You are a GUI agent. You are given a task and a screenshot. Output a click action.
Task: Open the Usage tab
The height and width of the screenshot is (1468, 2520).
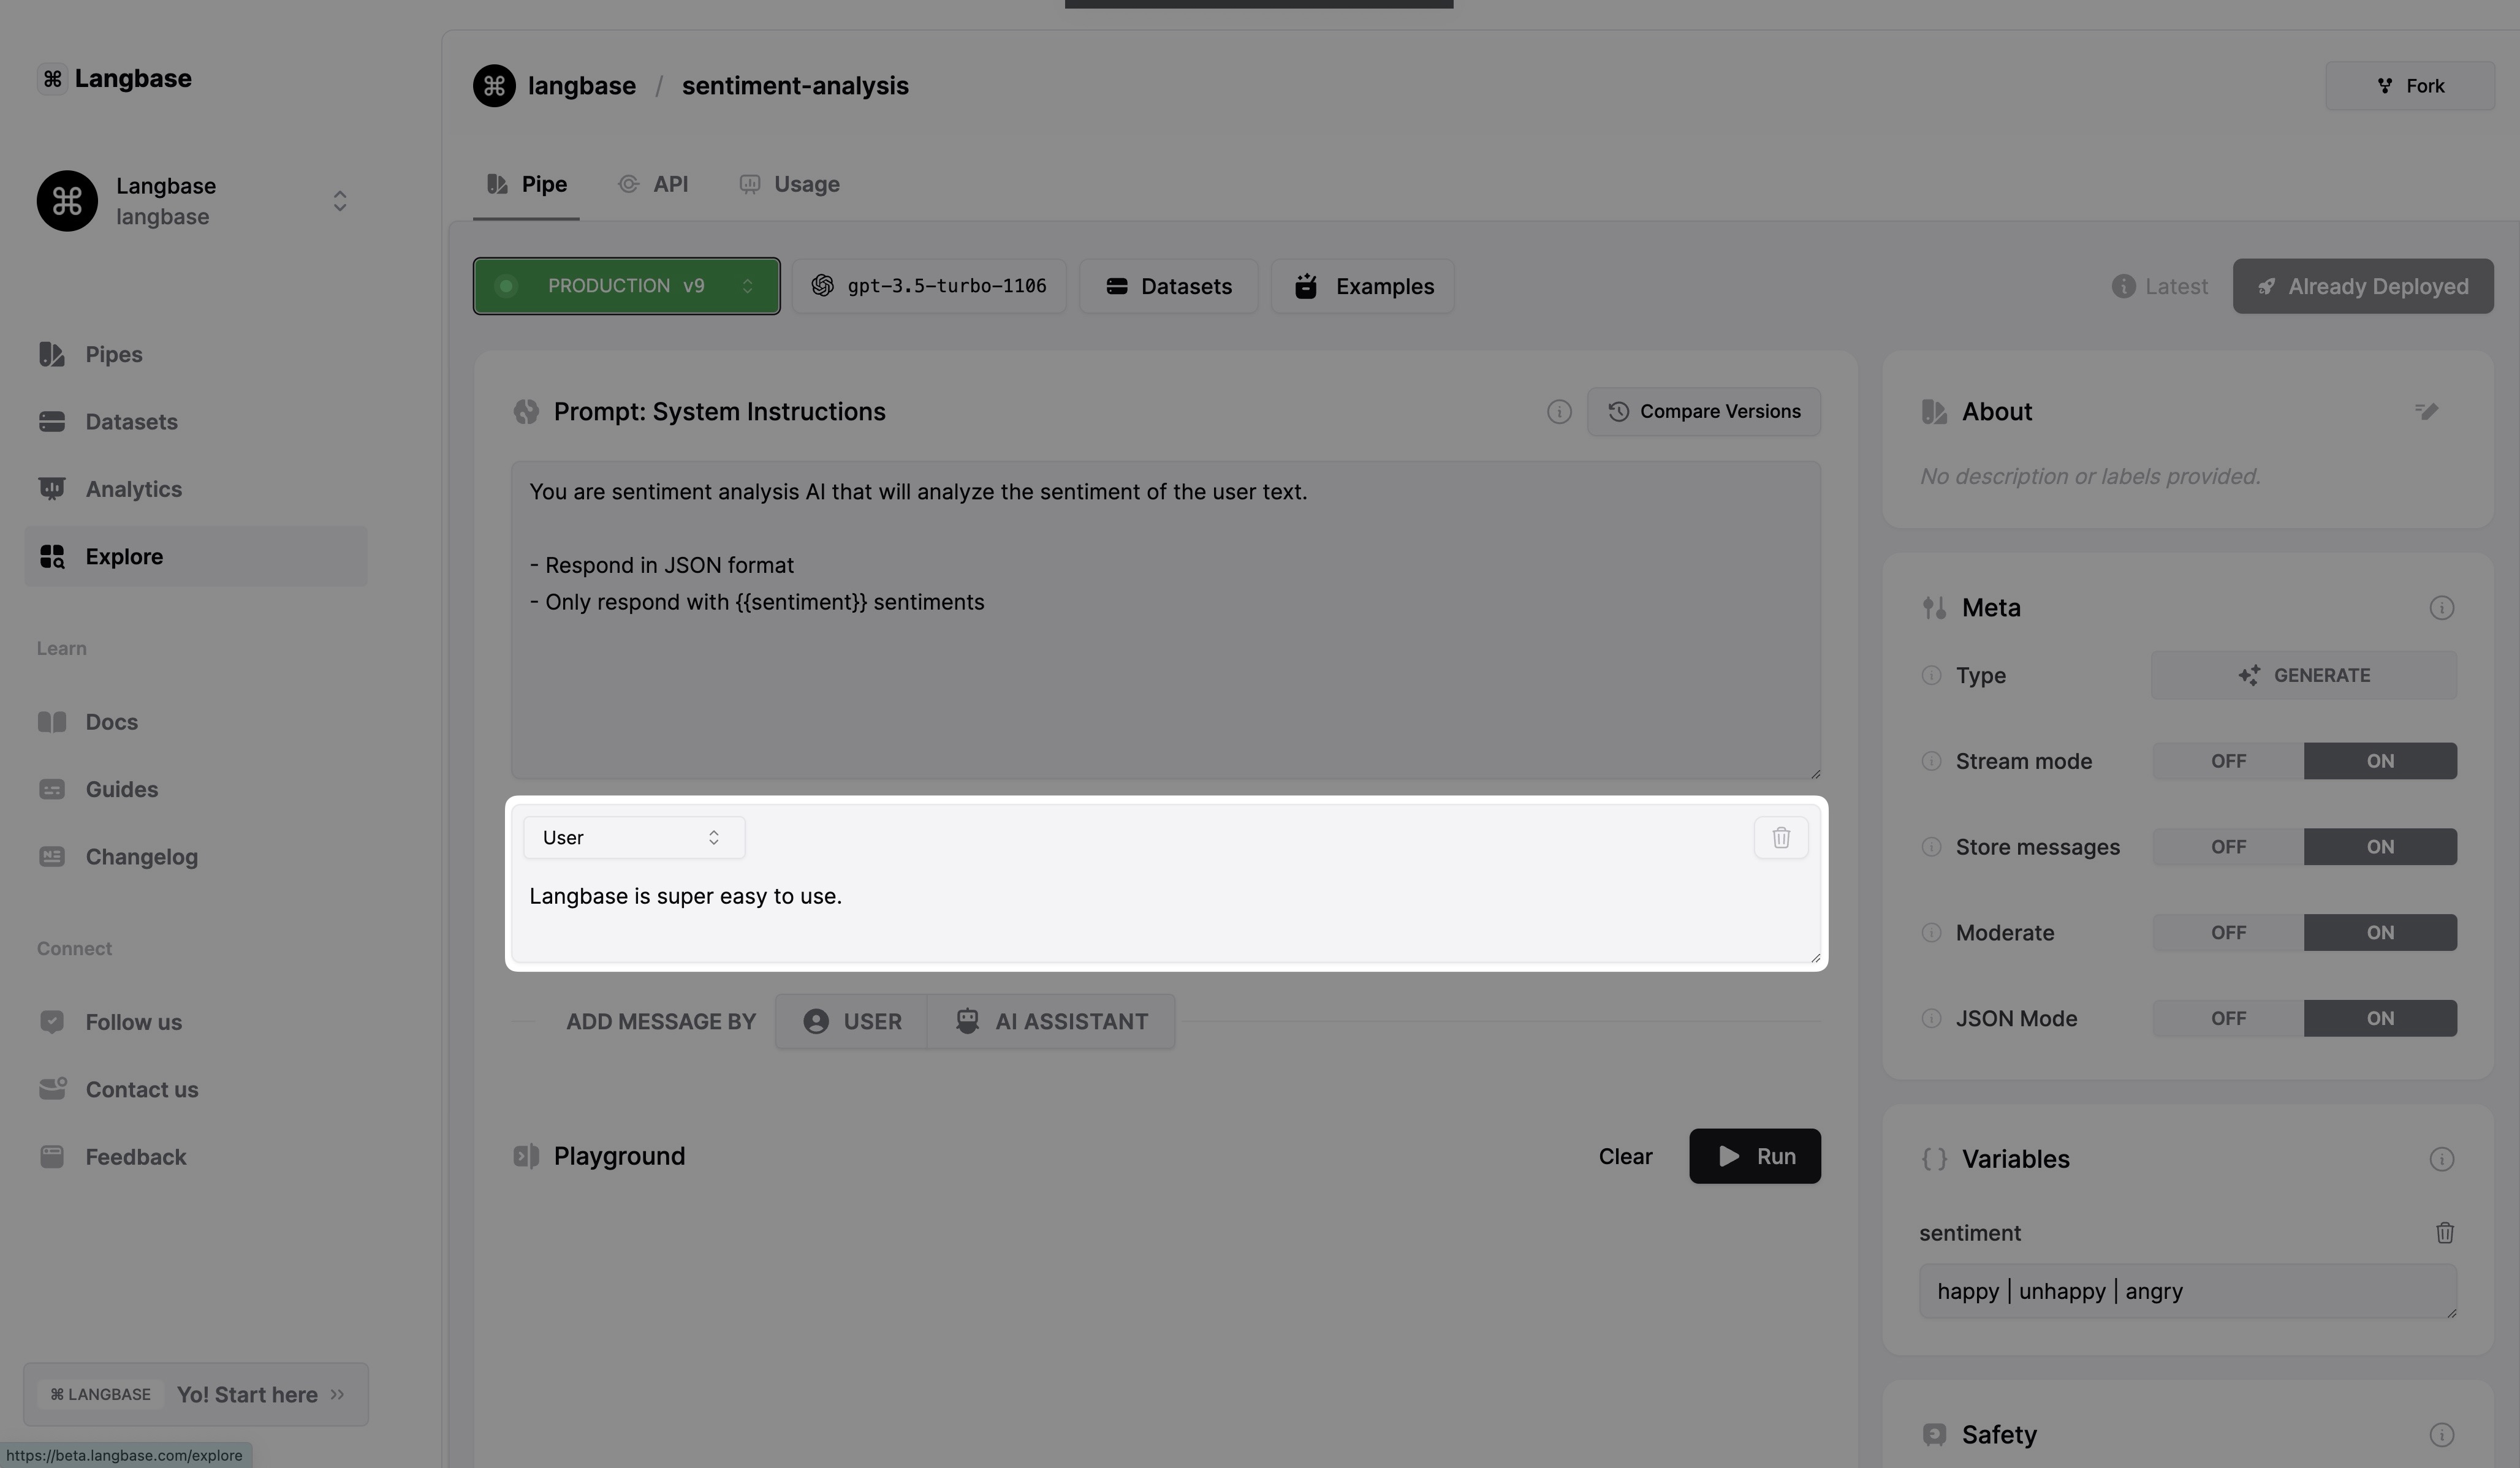click(789, 184)
